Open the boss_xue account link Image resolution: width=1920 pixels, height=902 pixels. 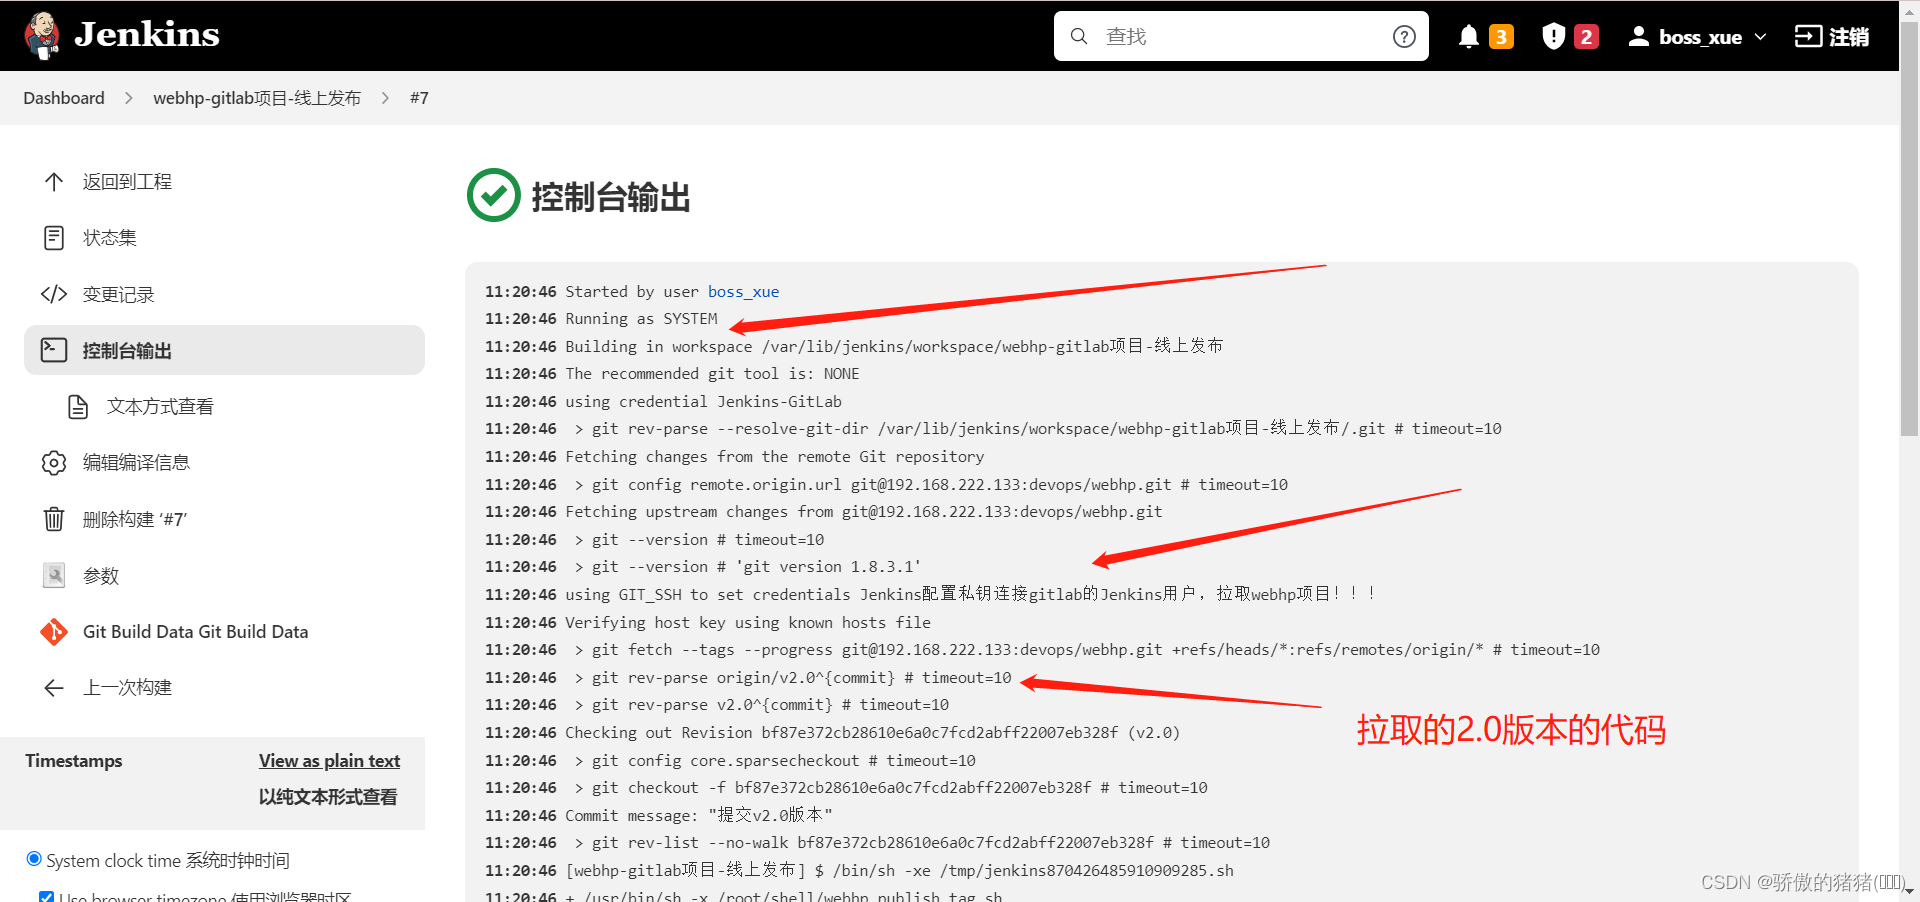[1700, 37]
